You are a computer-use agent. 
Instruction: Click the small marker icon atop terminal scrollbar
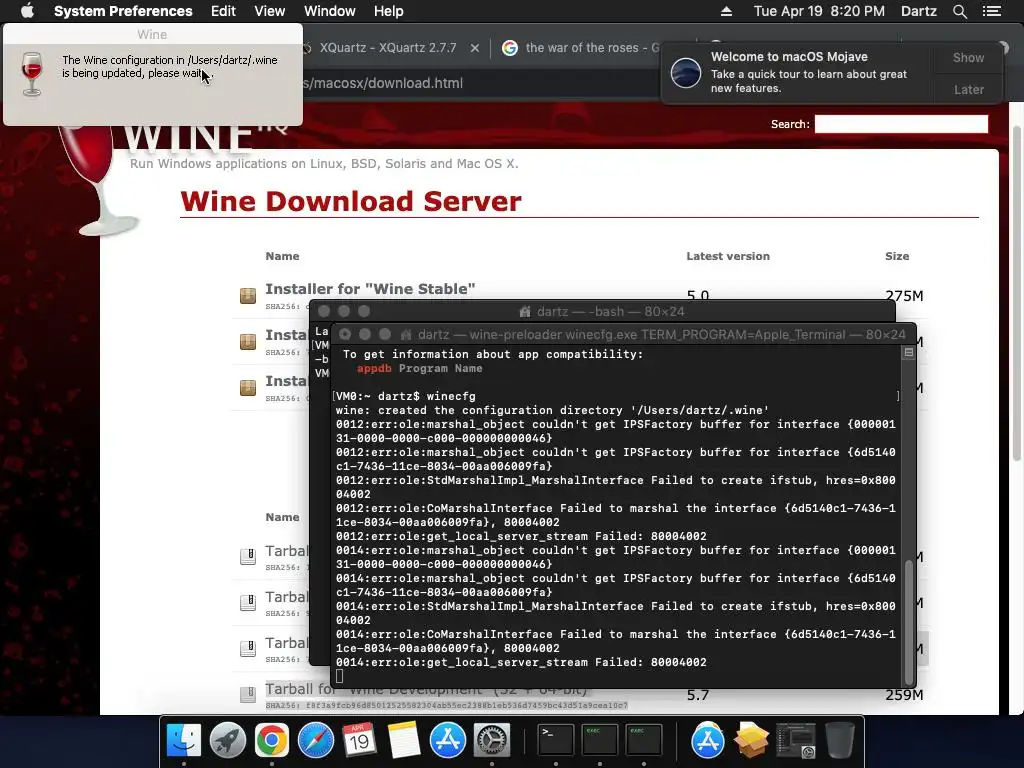(908, 353)
